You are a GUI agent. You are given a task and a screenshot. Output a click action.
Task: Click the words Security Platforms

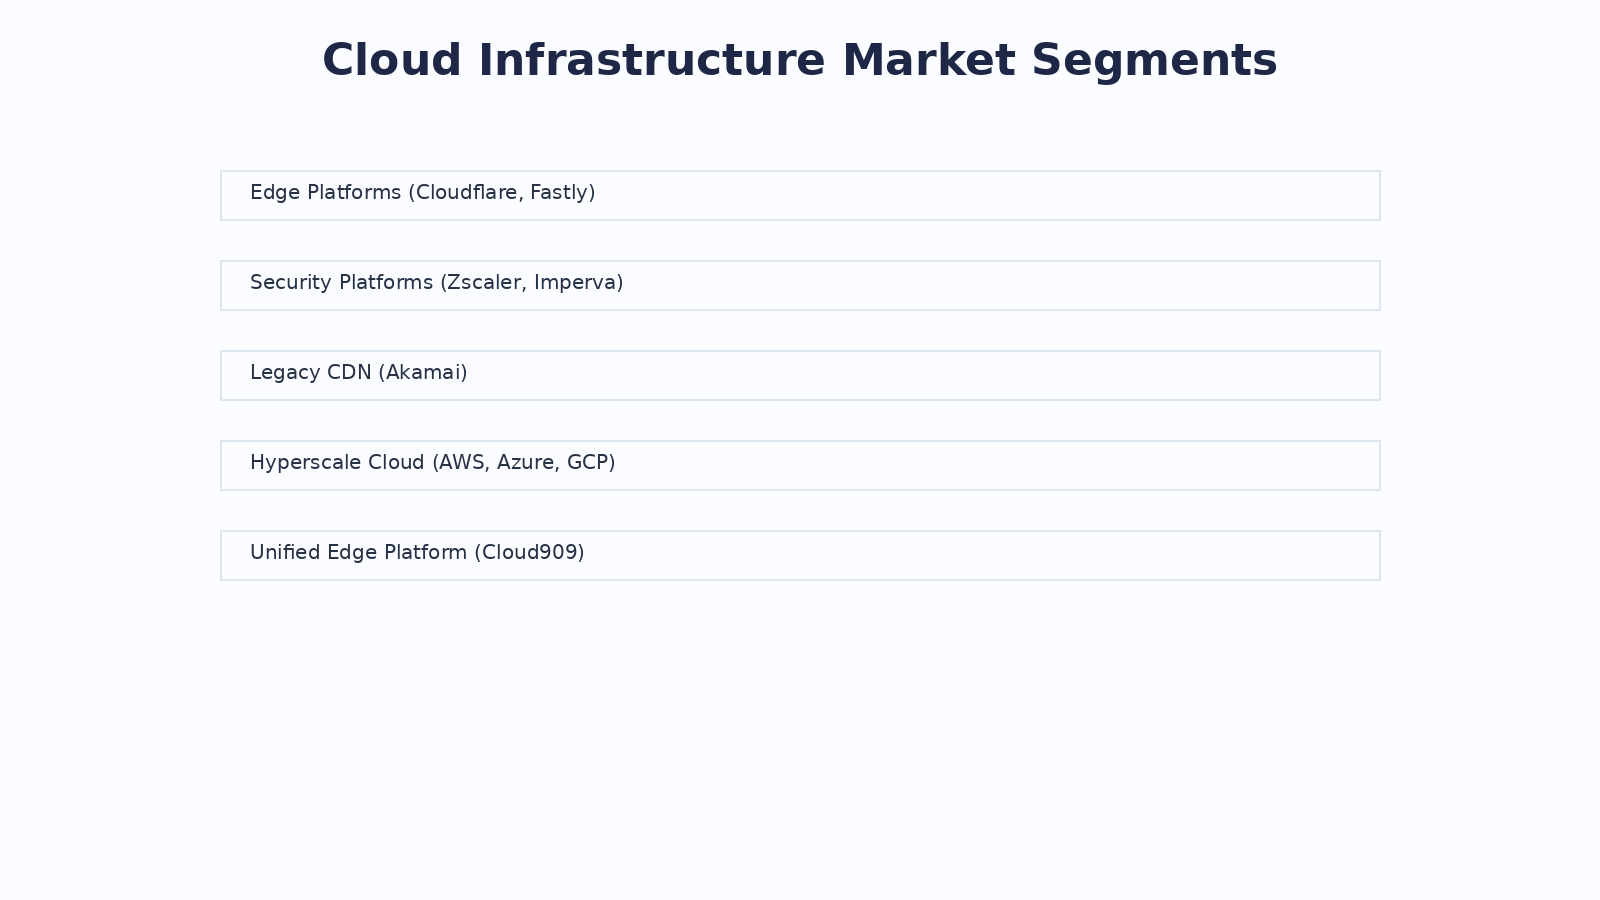(341, 283)
